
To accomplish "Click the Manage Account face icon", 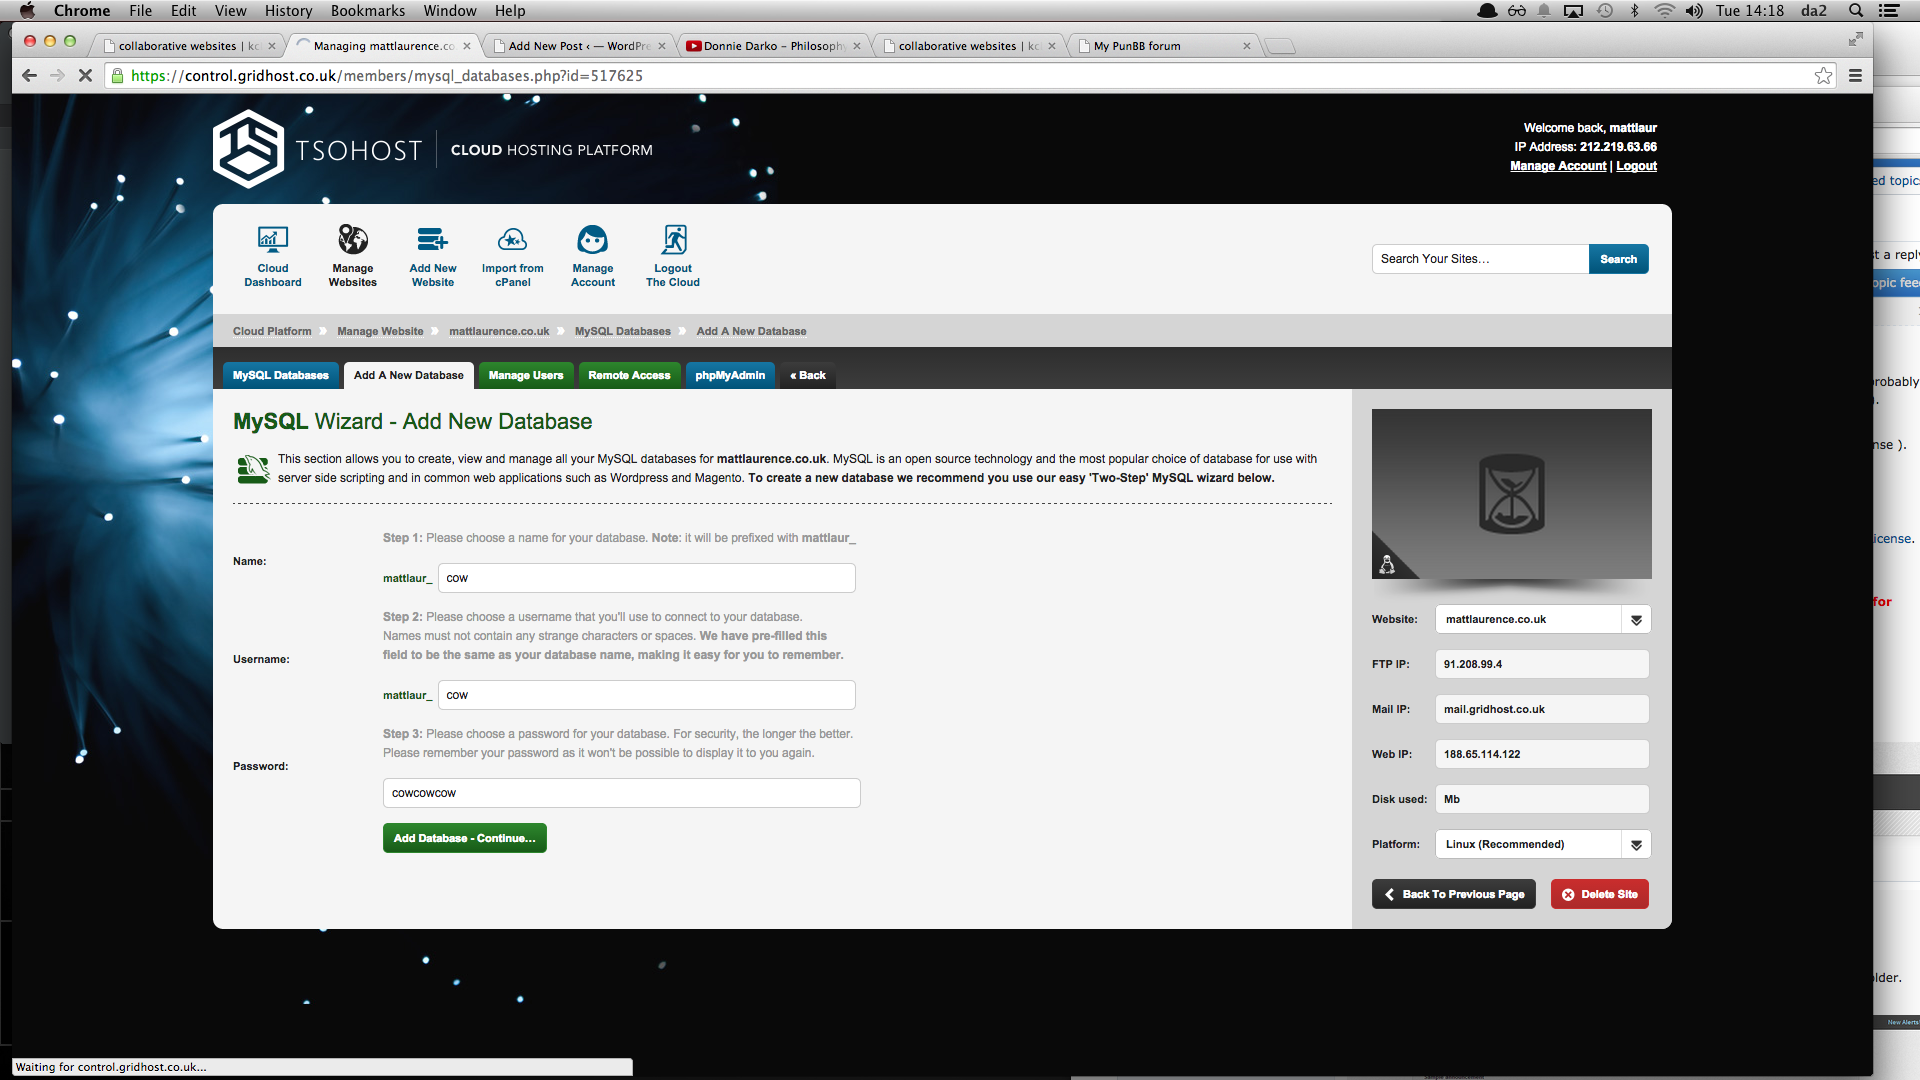I will [x=592, y=241].
